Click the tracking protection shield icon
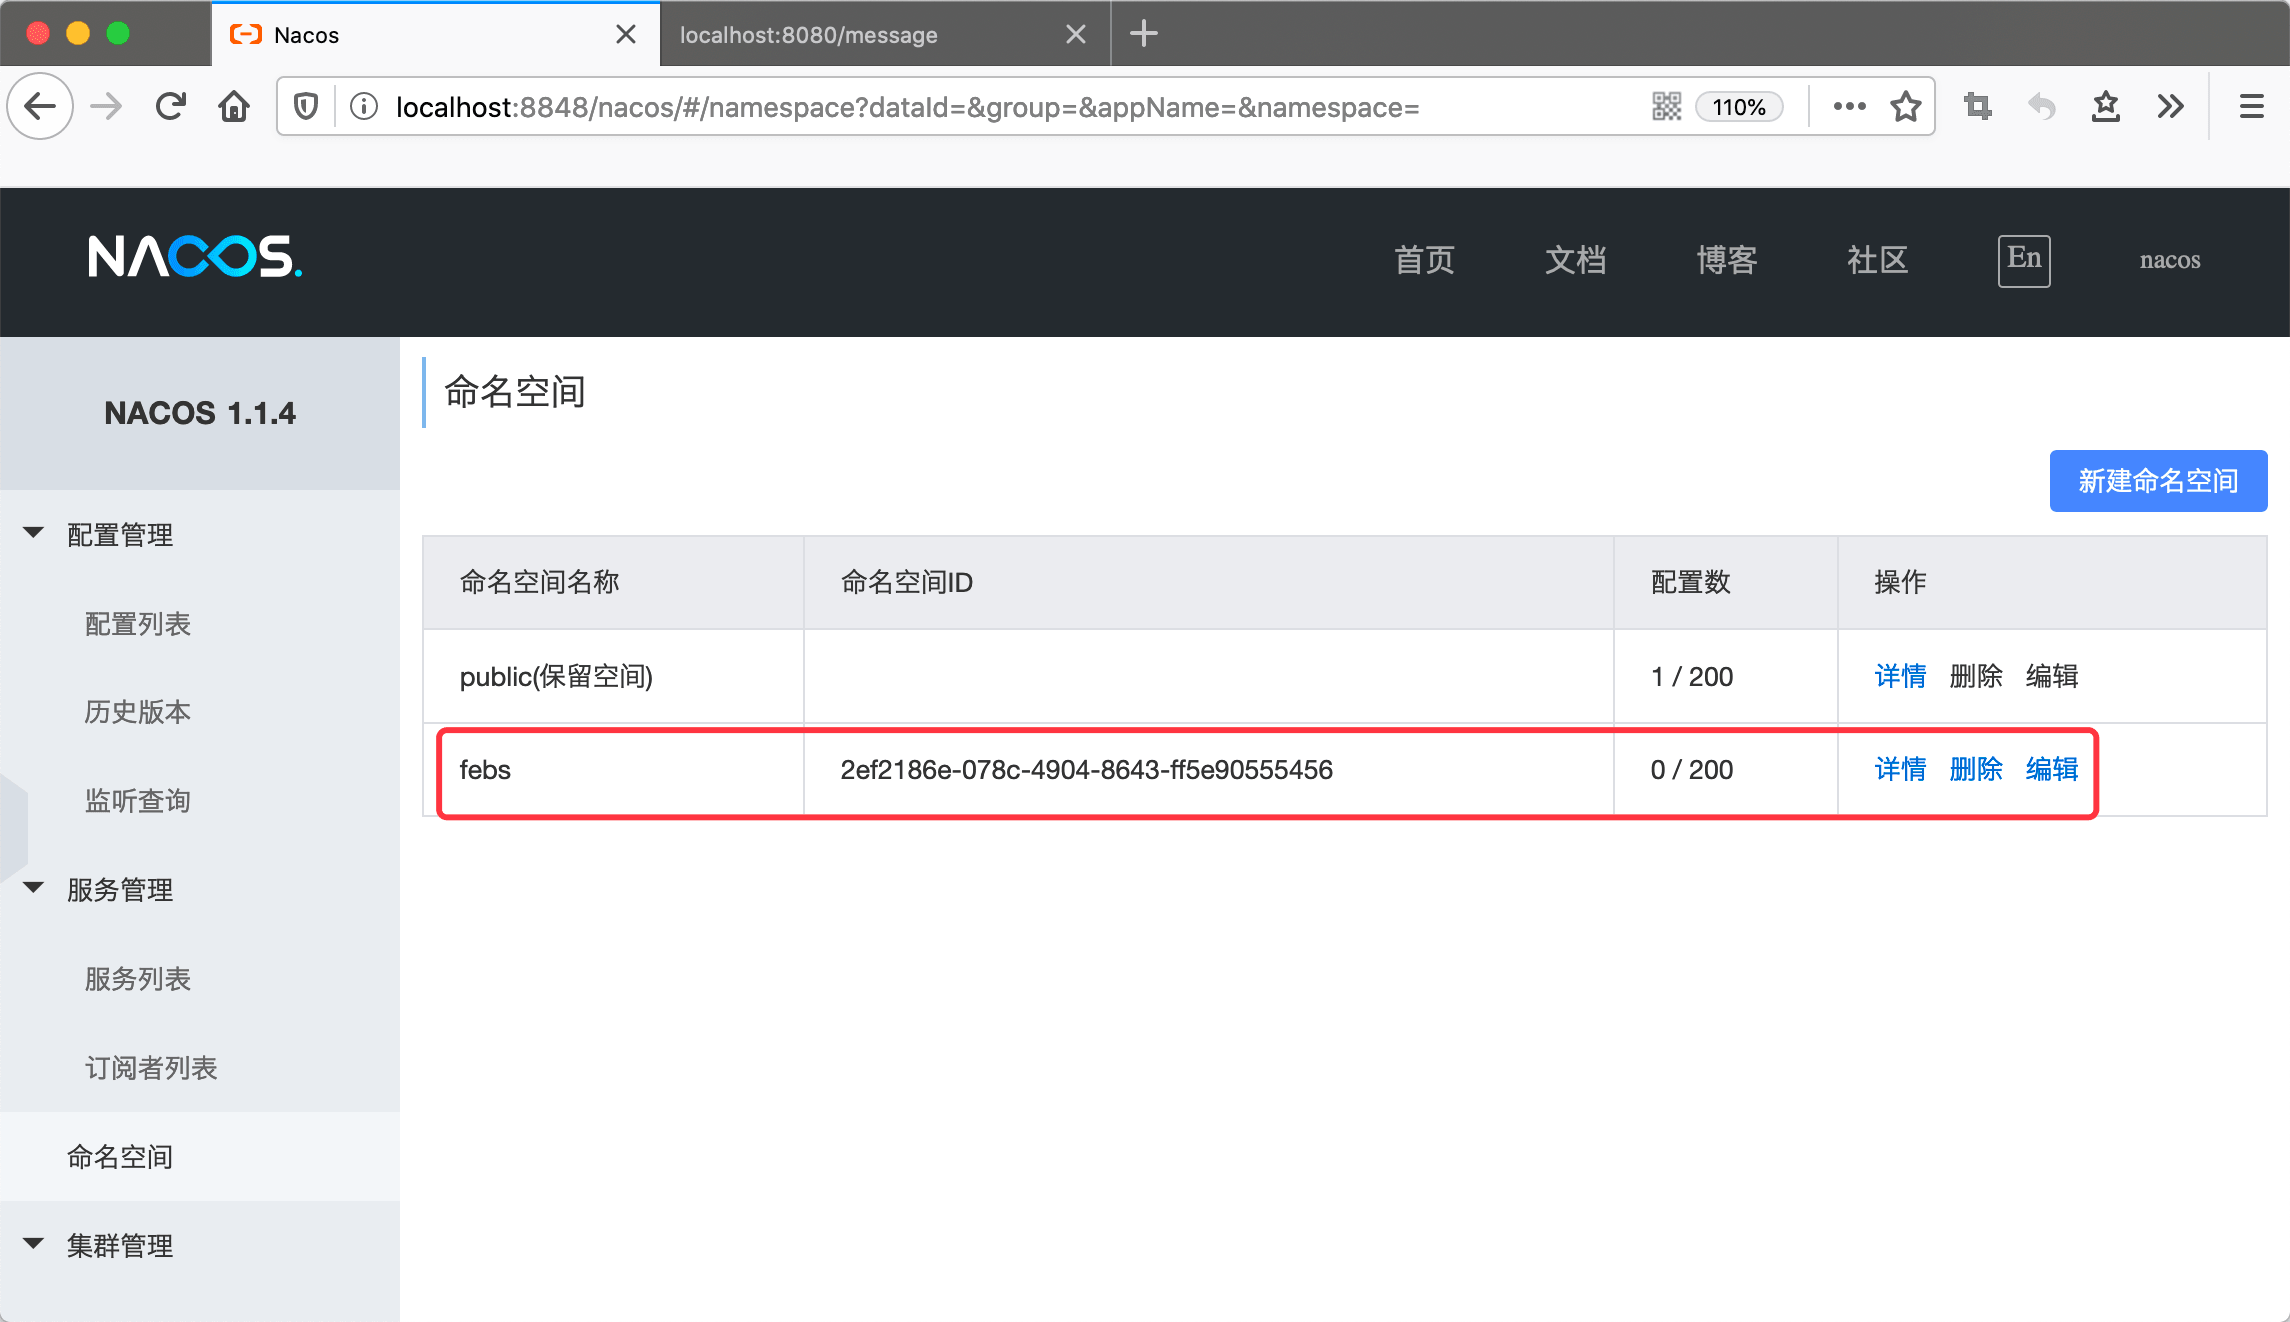 [306, 106]
